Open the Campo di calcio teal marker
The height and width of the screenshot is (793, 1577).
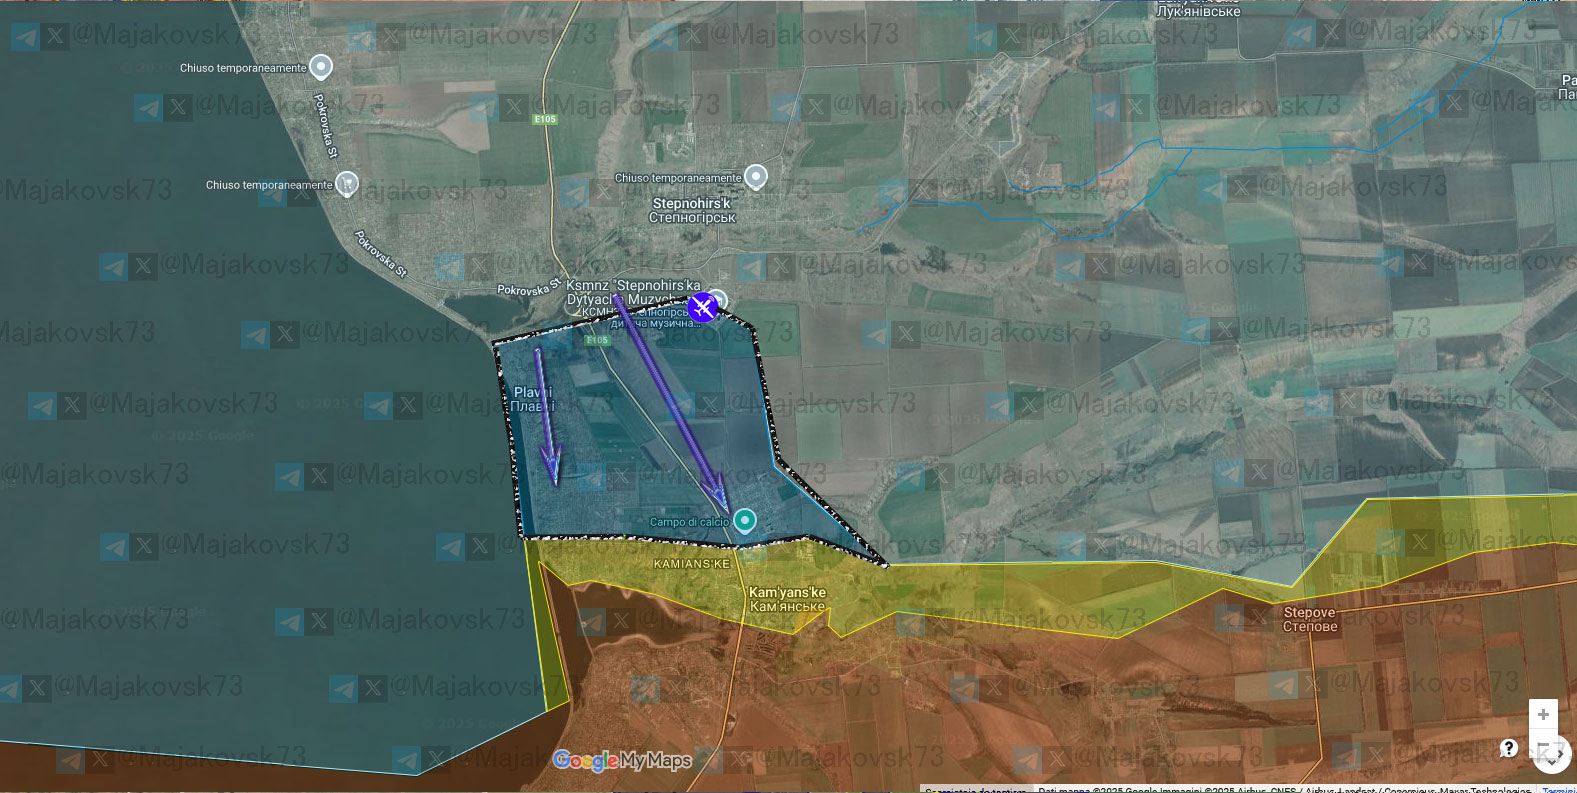click(745, 520)
